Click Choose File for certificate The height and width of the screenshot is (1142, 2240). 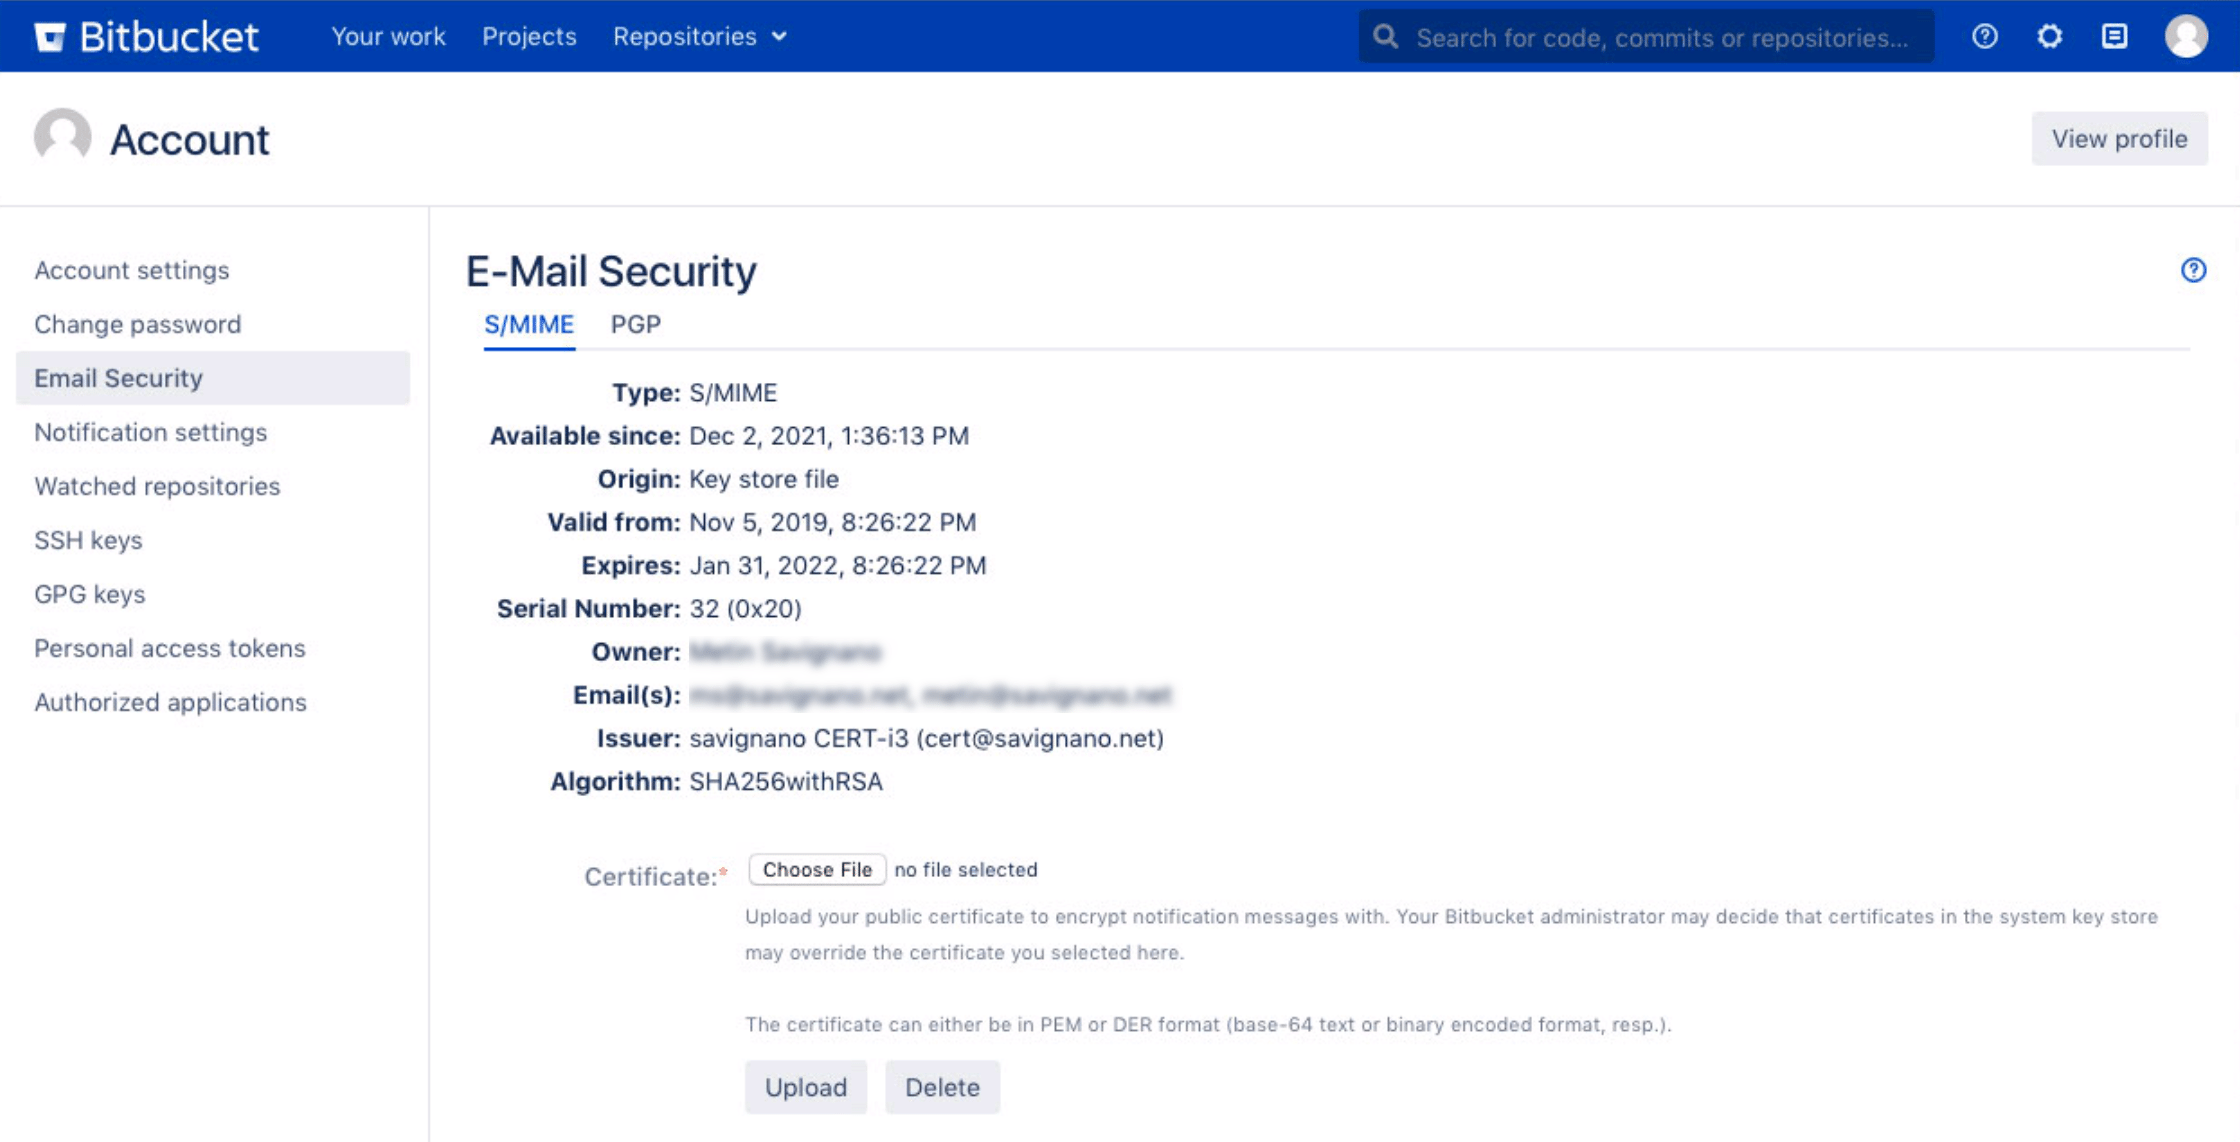click(x=817, y=870)
